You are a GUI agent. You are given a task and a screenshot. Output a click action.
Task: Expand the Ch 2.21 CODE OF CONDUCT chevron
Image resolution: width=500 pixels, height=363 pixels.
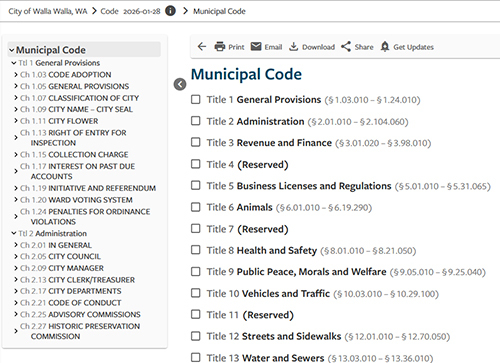pyautogui.click(x=16, y=303)
